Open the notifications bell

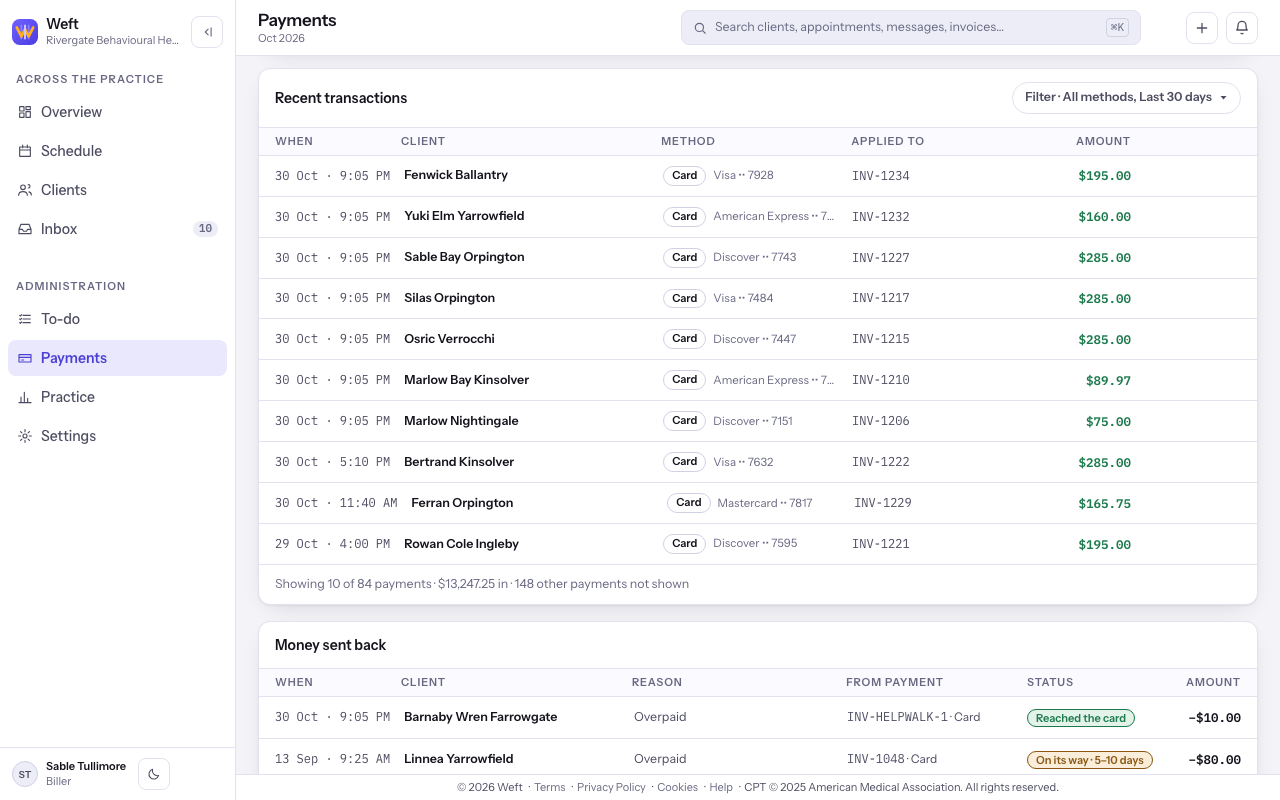pyautogui.click(x=1242, y=28)
